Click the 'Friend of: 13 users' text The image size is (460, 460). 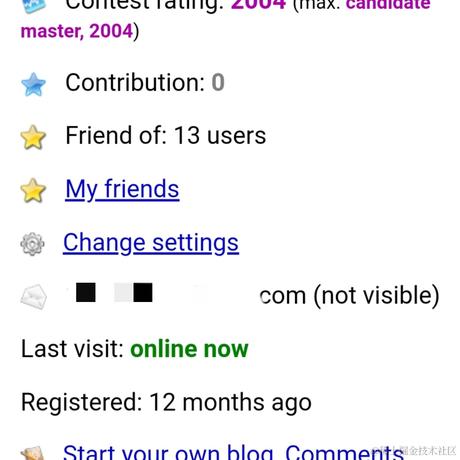coord(166,135)
